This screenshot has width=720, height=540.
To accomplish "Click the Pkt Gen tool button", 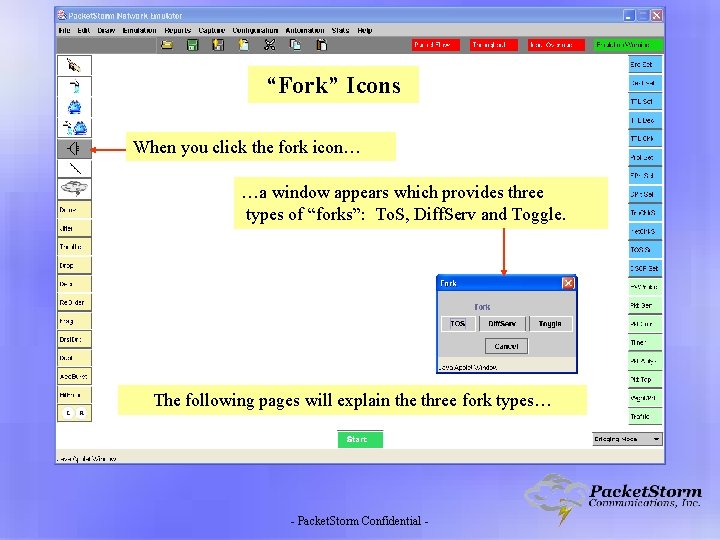I will coord(645,305).
